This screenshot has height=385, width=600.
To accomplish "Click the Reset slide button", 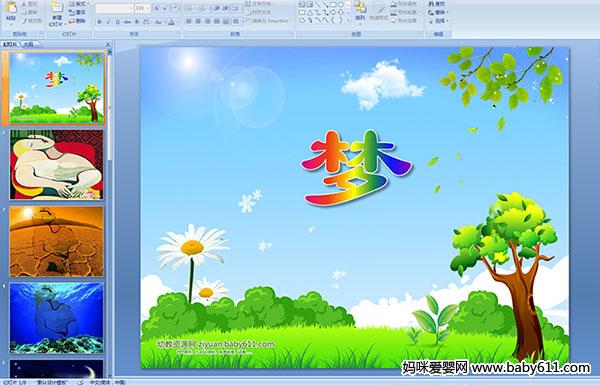I will click(78, 13).
